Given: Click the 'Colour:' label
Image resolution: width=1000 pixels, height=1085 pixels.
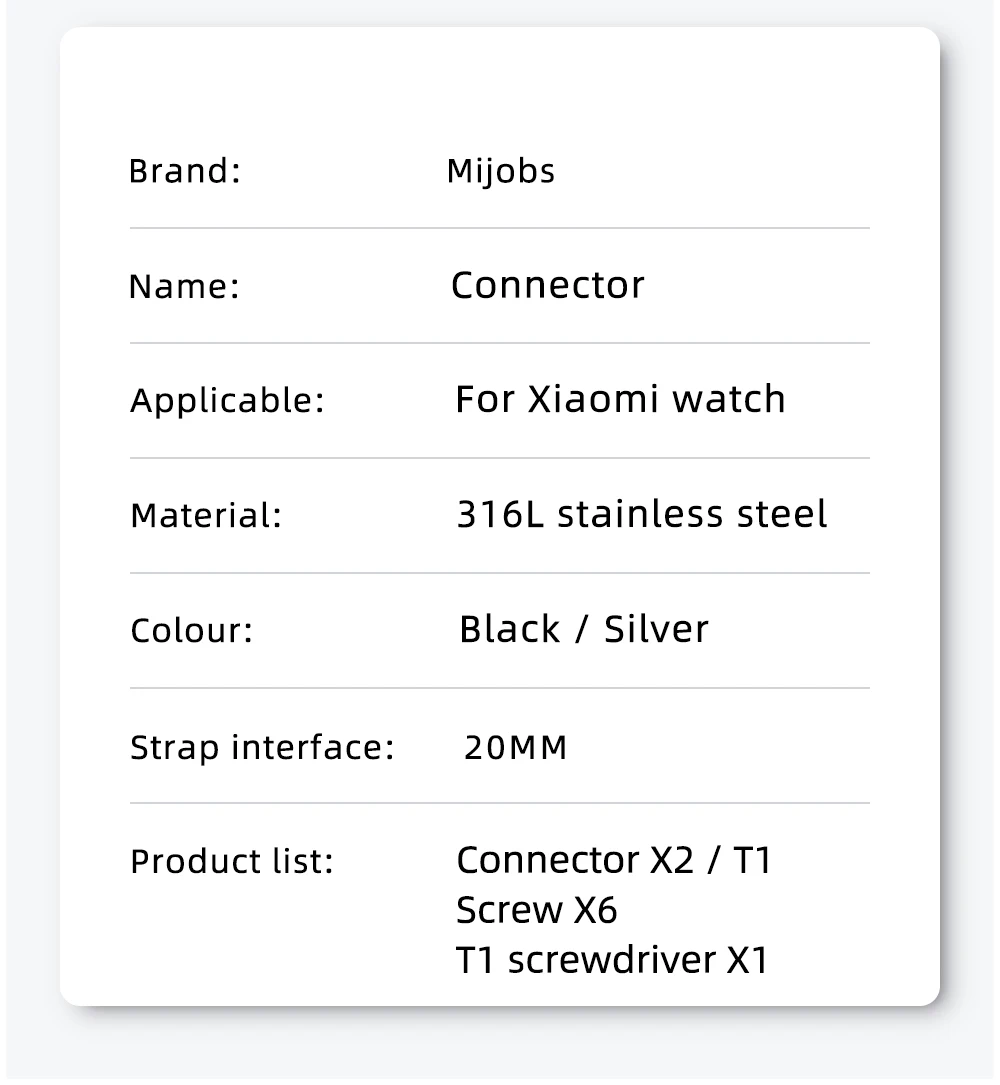Looking at the screenshot, I should point(191,631).
